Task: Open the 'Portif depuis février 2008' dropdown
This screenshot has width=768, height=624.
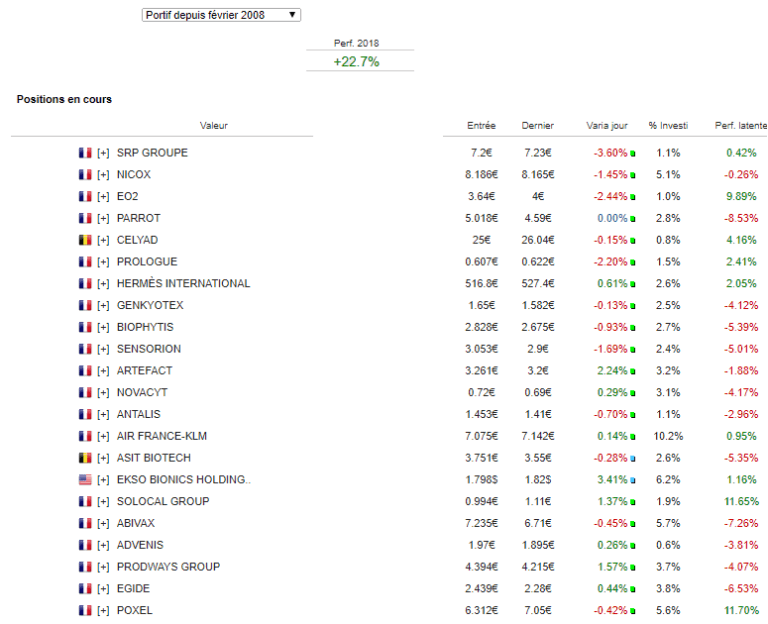Action: tap(220, 15)
